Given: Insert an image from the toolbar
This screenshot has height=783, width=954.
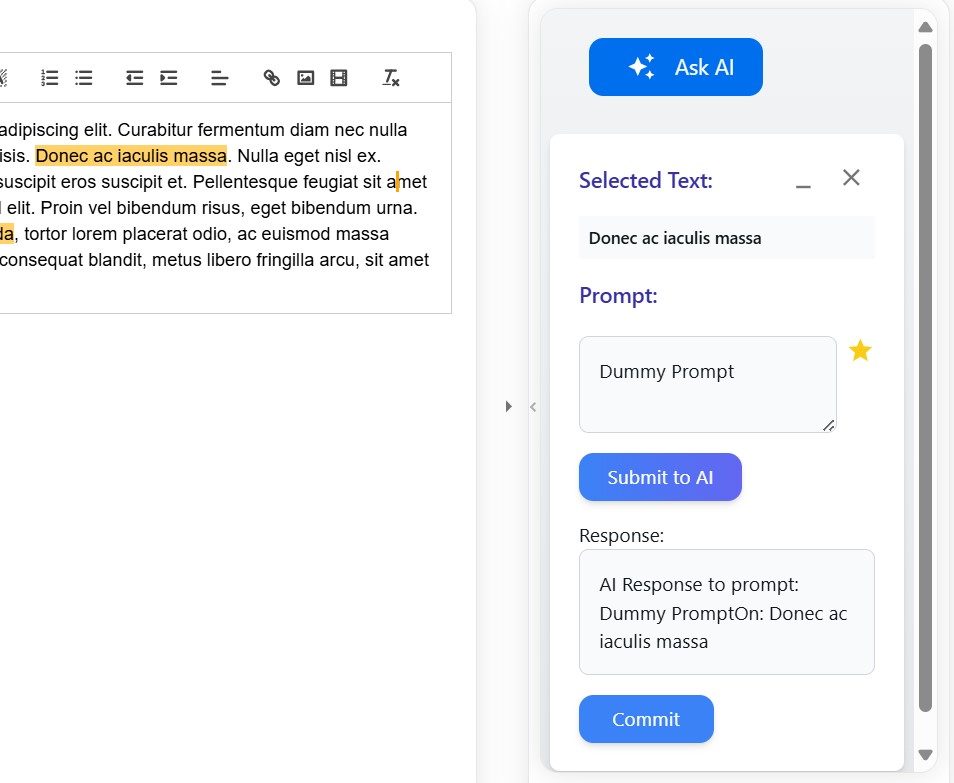Looking at the screenshot, I should (305, 78).
